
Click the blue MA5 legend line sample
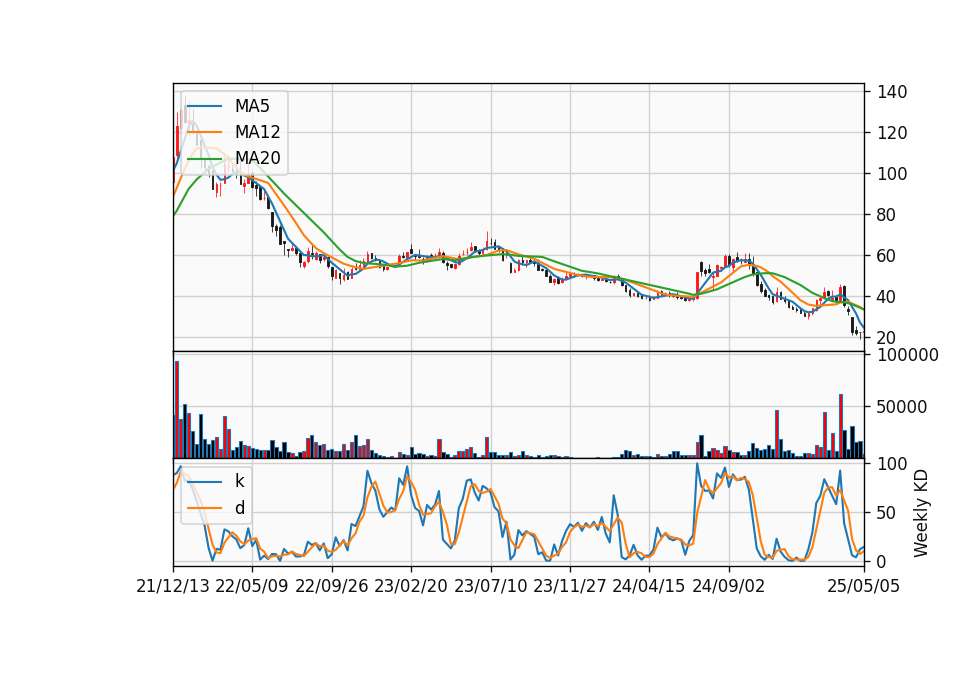click(x=204, y=107)
